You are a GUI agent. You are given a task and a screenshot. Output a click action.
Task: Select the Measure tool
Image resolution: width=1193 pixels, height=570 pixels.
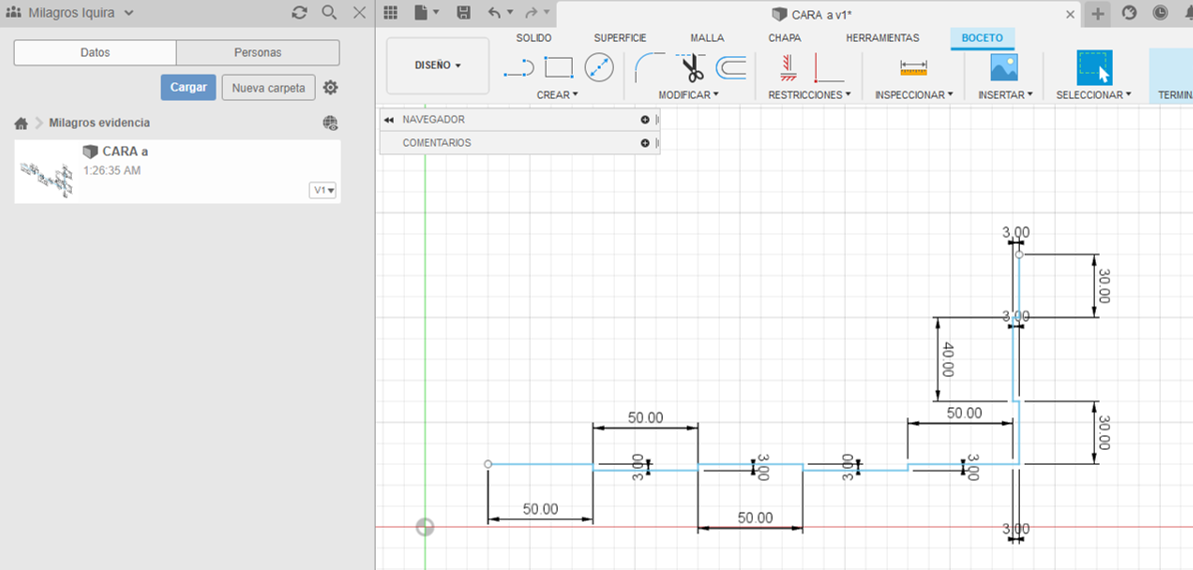tap(913, 68)
